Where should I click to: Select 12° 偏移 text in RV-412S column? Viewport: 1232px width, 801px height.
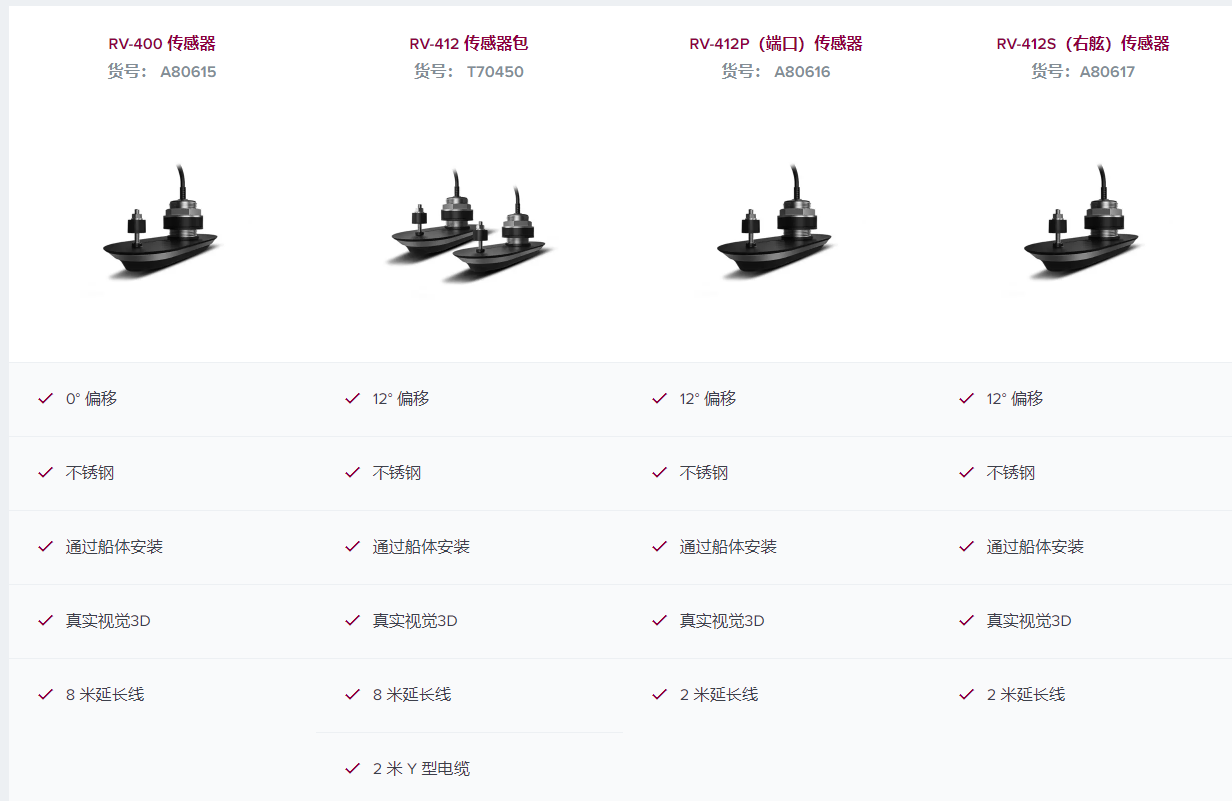(1015, 398)
